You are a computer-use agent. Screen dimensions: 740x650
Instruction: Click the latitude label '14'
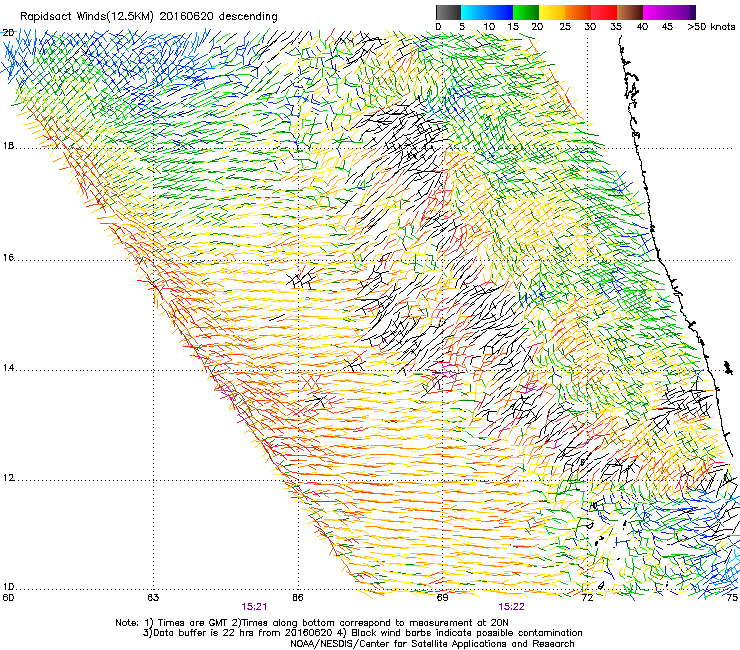[x=8, y=368]
